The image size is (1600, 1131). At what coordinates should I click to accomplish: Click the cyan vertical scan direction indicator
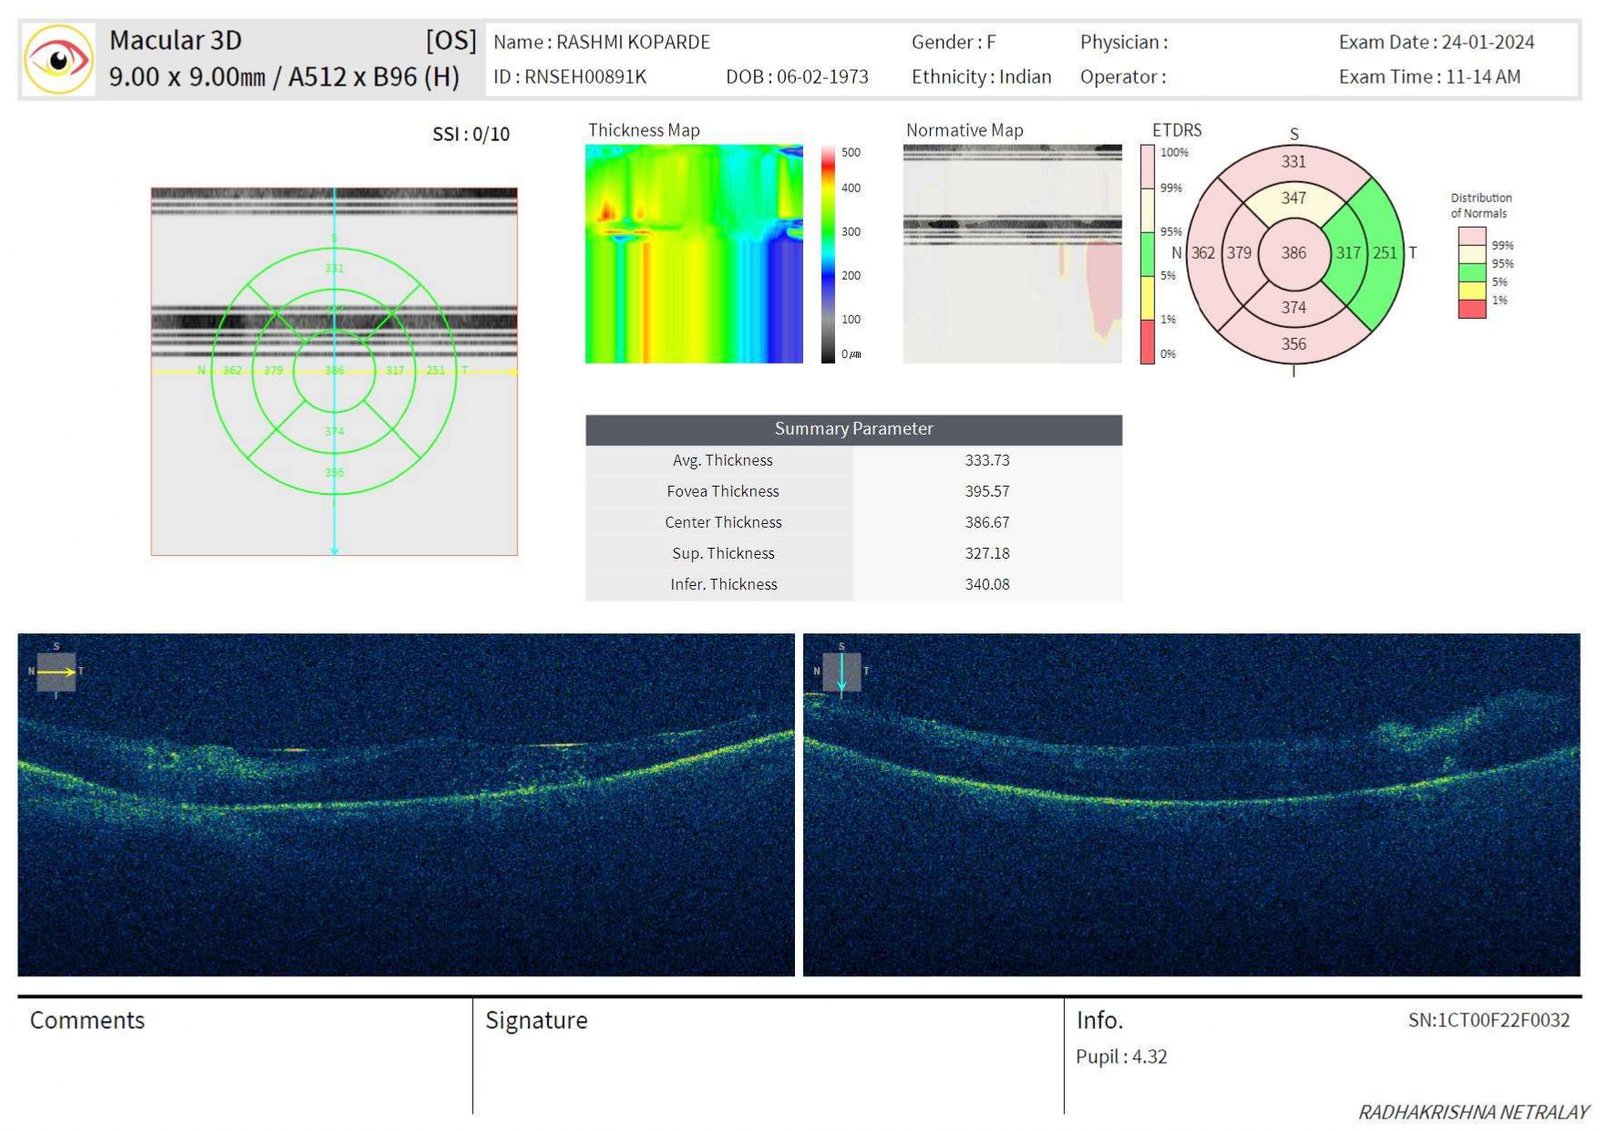842,672
